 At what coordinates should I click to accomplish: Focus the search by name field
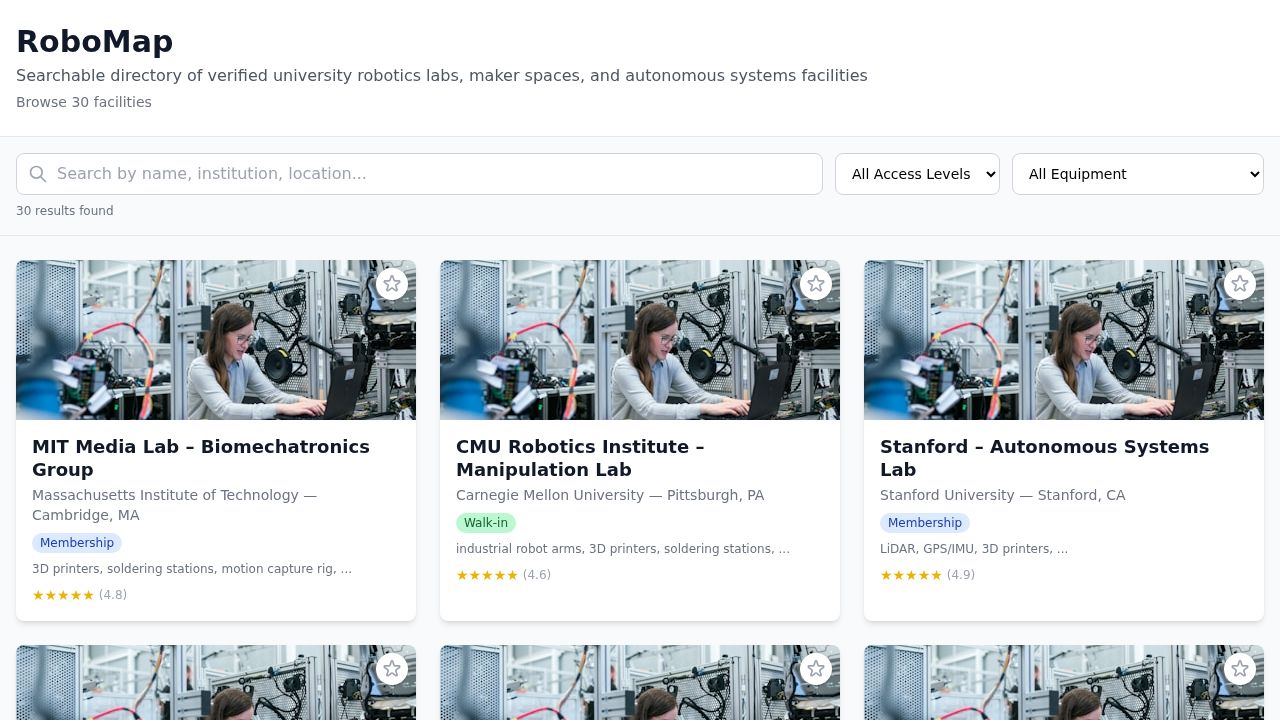tap(419, 174)
